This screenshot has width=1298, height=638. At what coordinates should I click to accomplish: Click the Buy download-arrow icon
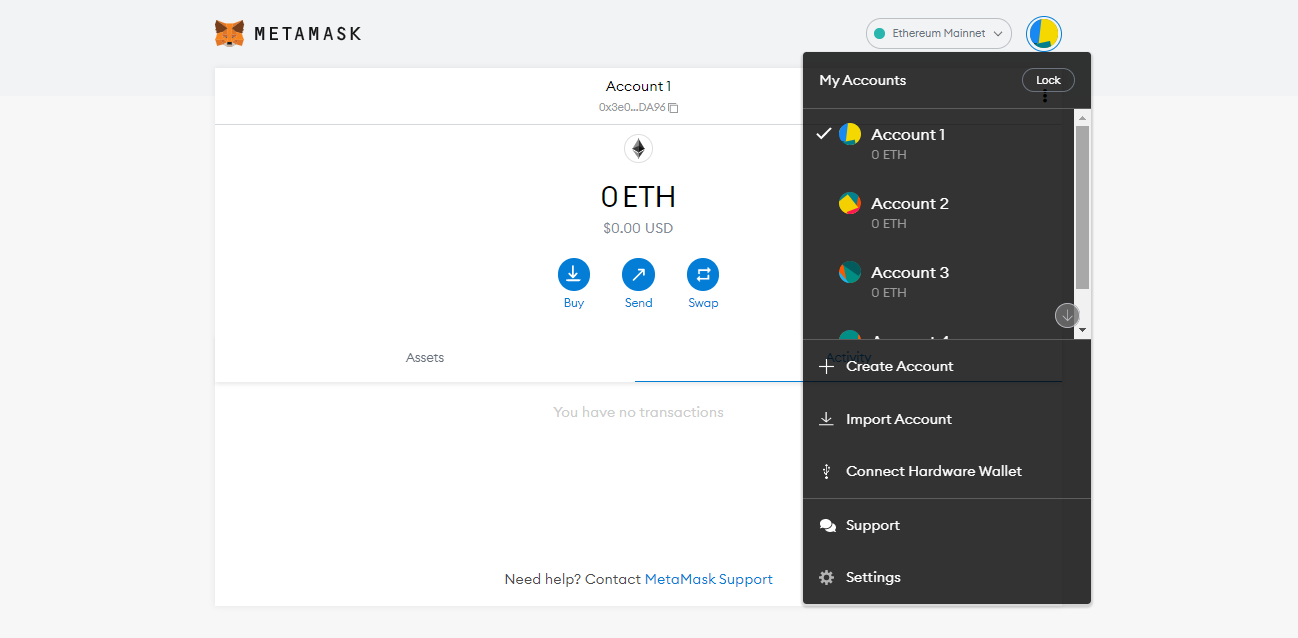tap(574, 274)
